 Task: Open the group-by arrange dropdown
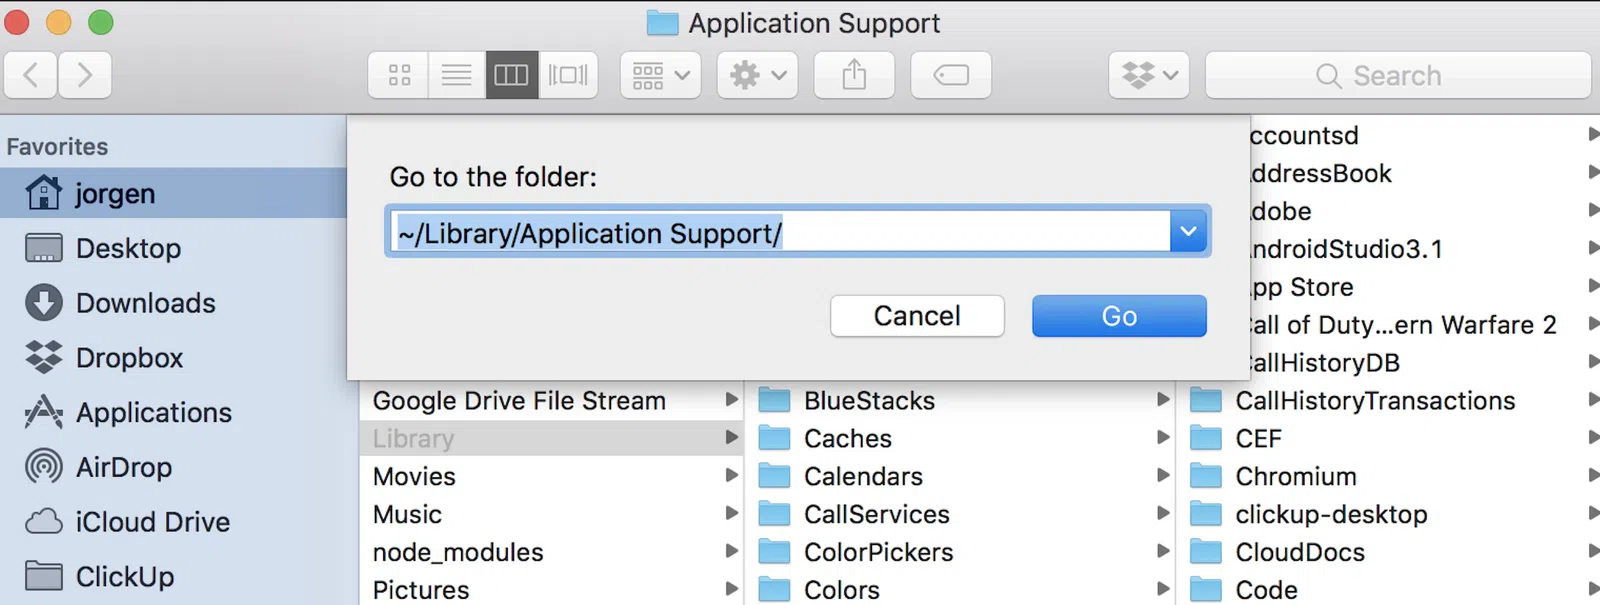click(660, 75)
